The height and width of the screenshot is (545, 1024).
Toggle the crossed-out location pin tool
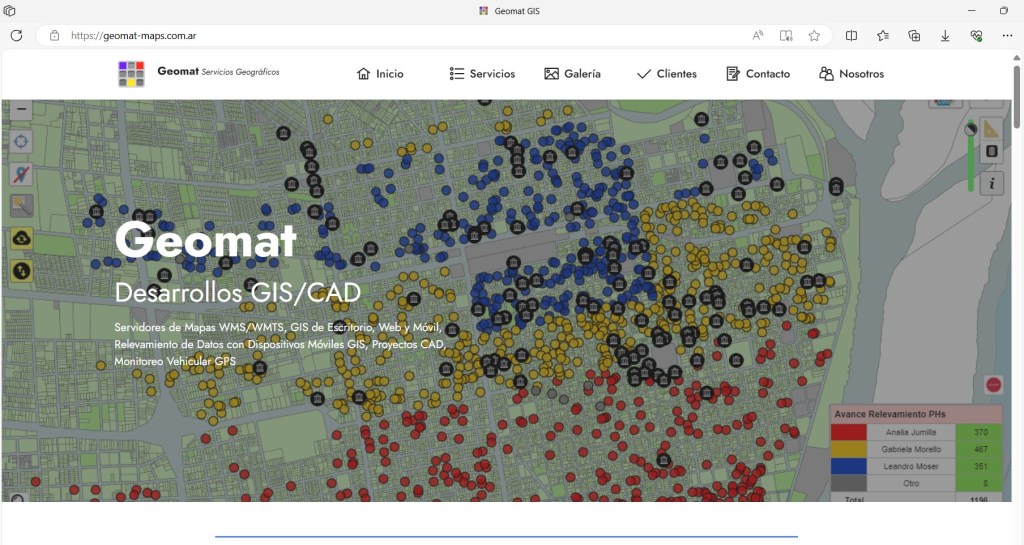(x=21, y=174)
